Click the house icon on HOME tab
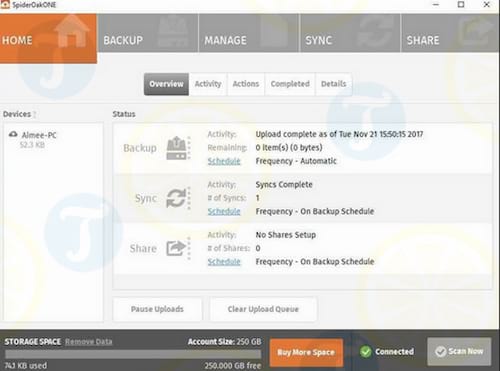Screen dimensions: 500x371 pyautogui.click(x=72, y=31)
